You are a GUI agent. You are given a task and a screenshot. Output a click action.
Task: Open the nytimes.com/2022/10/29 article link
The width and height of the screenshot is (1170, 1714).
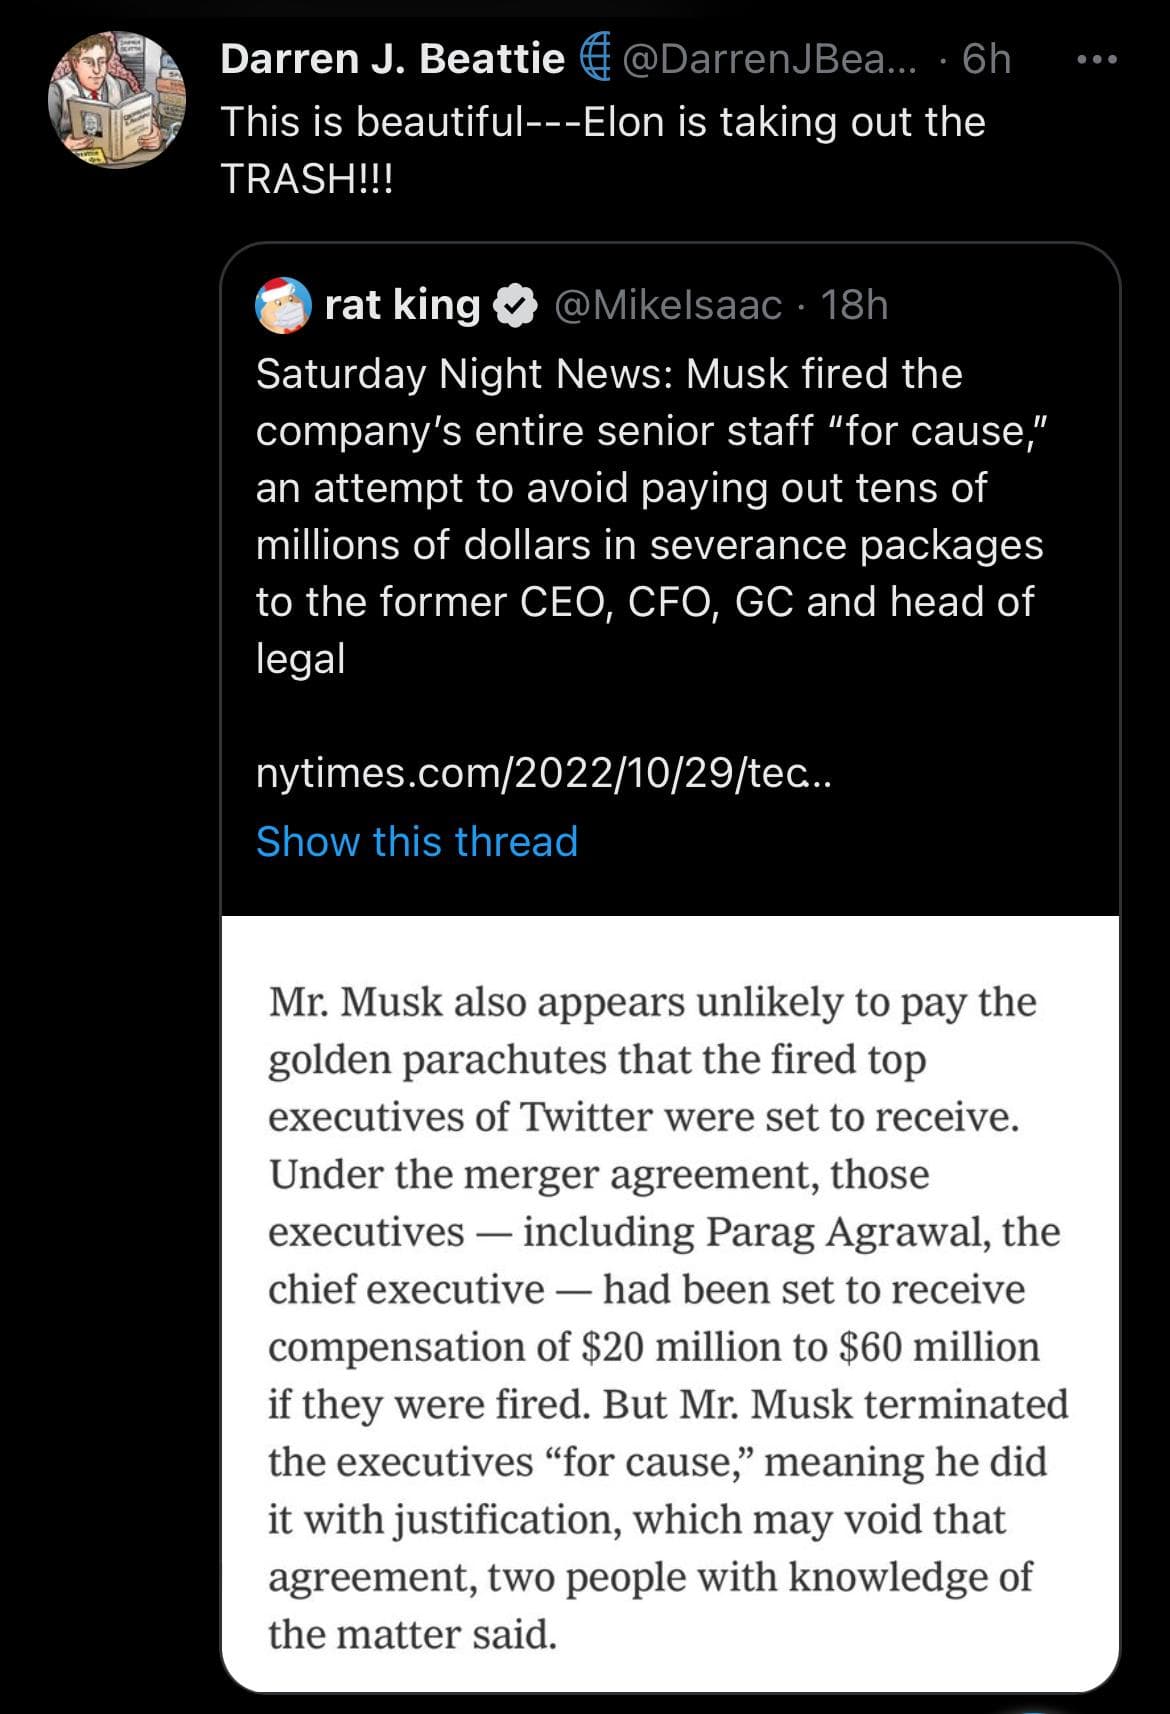tap(544, 773)
